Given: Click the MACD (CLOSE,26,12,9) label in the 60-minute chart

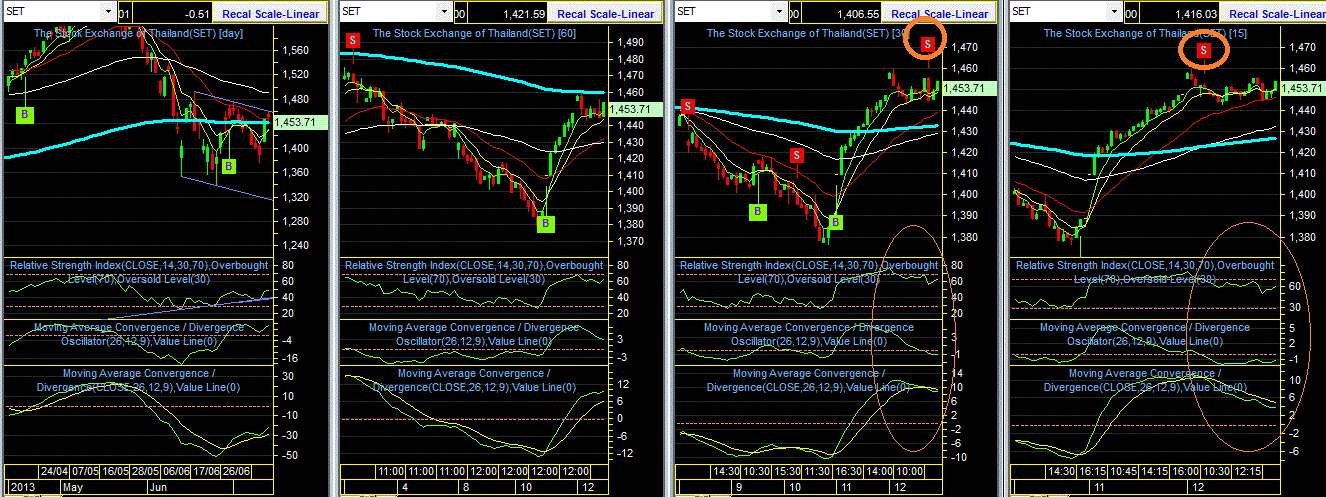Looking at the screenshot, I should click(x=474, y=380).
